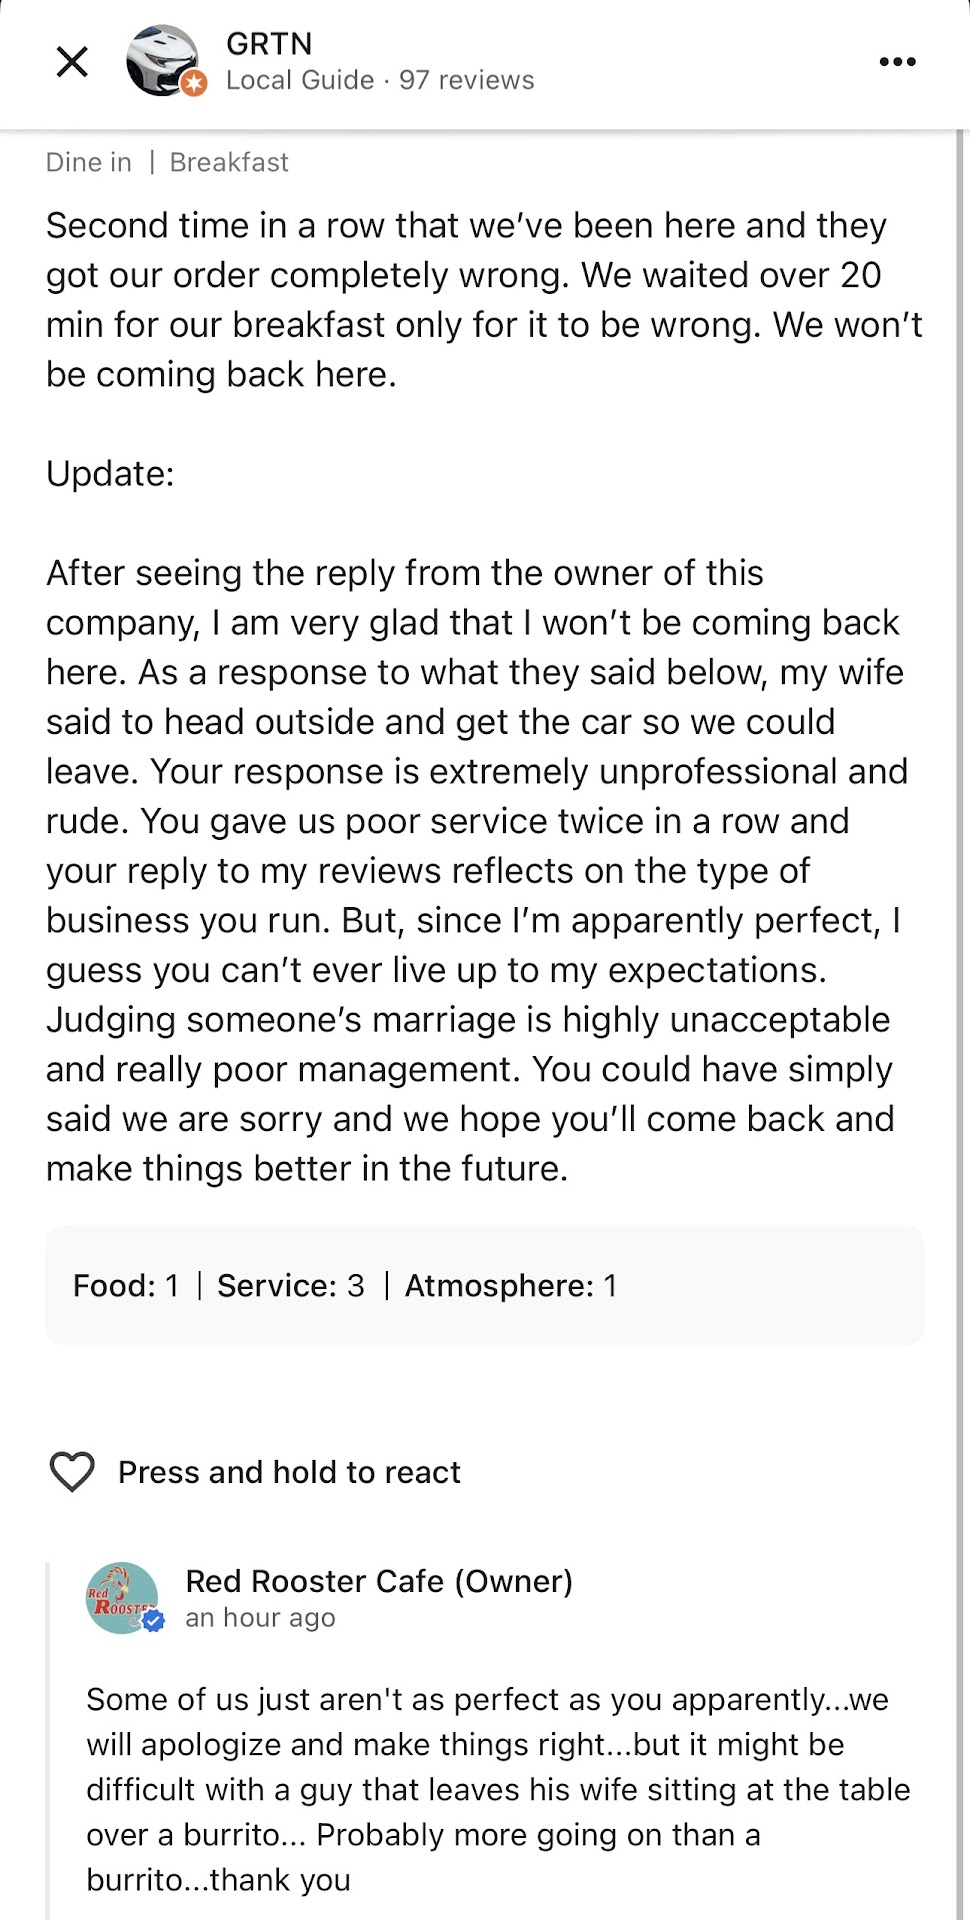Tap the 'Food: 1' rating
Screen dimensions: 970x1920
[126, 1285]
